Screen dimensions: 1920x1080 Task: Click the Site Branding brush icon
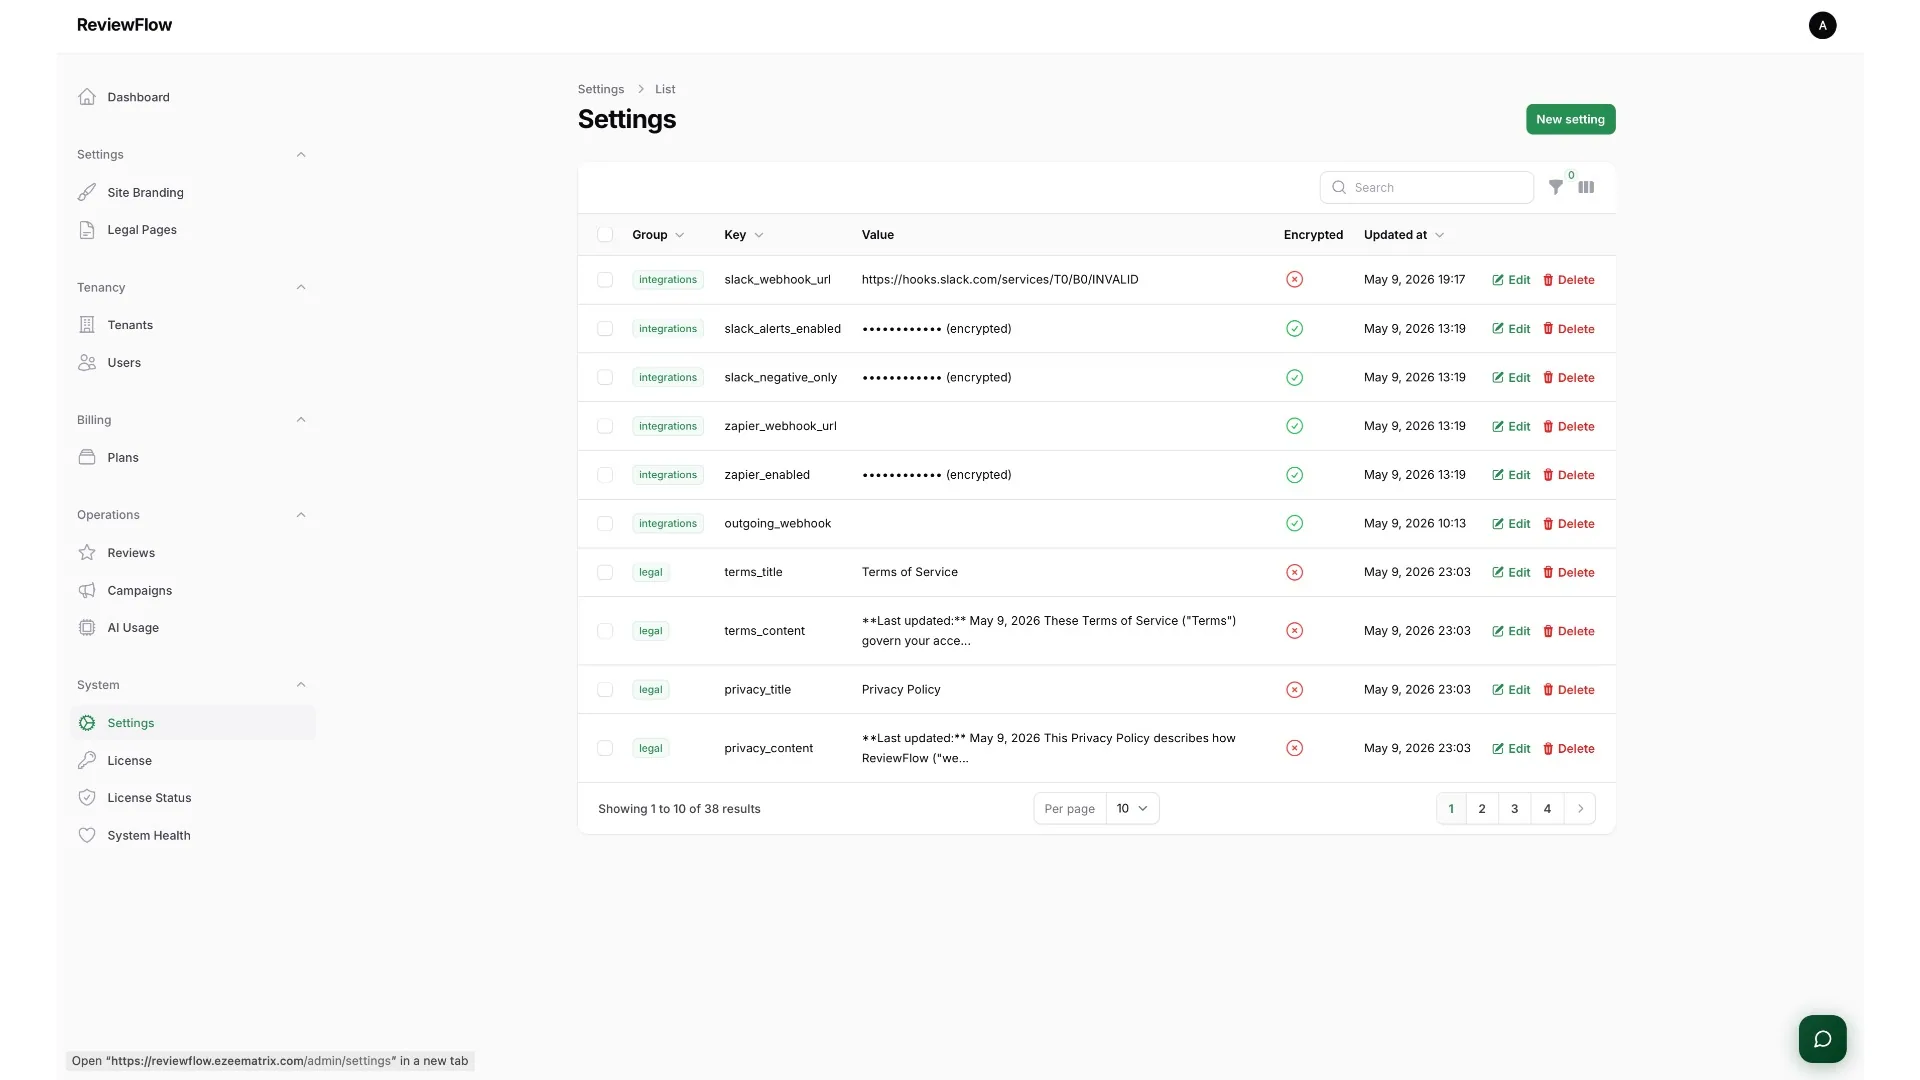87,192
